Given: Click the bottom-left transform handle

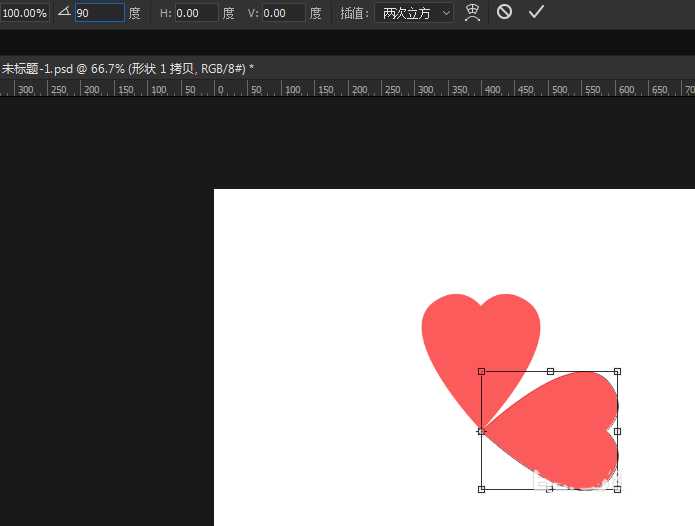Looking at the screenshot, I should (x=482, y=489).
